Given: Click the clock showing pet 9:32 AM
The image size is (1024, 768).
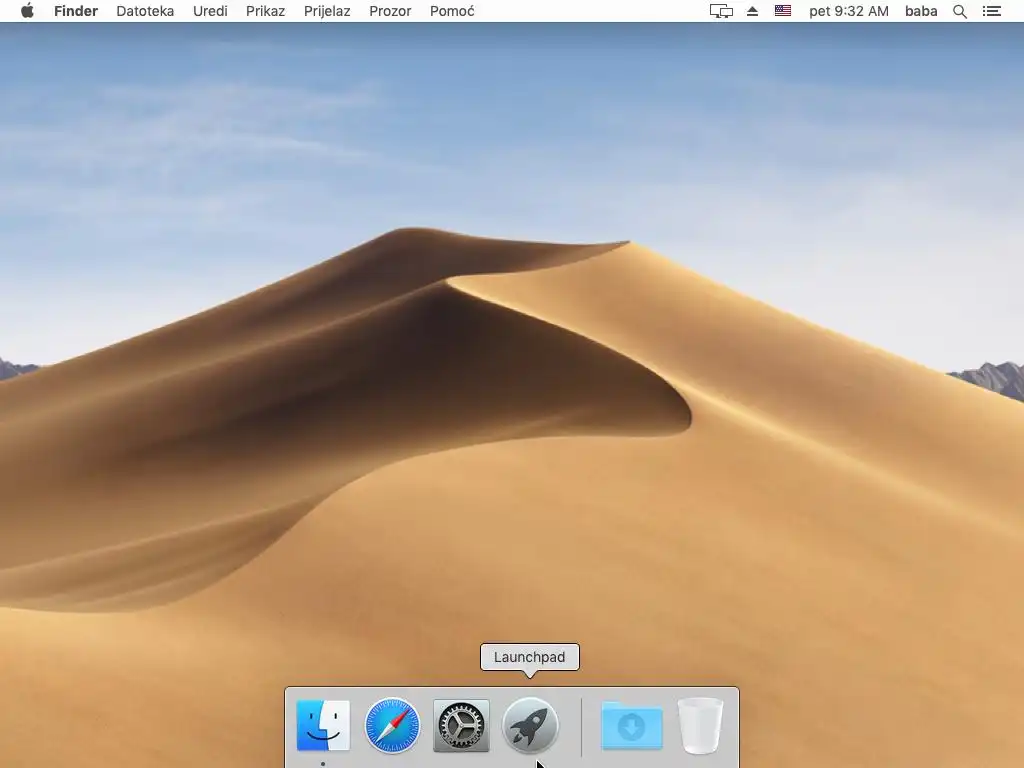Looking at the screenshot, I should 848,11.
